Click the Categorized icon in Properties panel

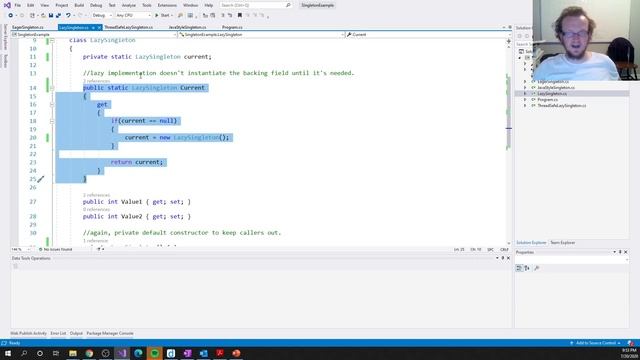pos(519,268)
